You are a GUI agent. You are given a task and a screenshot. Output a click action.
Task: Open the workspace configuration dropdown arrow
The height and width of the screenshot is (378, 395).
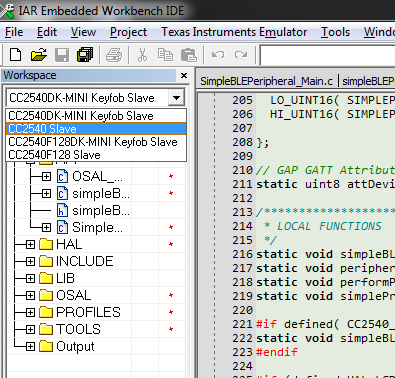[x=176, y=98]
